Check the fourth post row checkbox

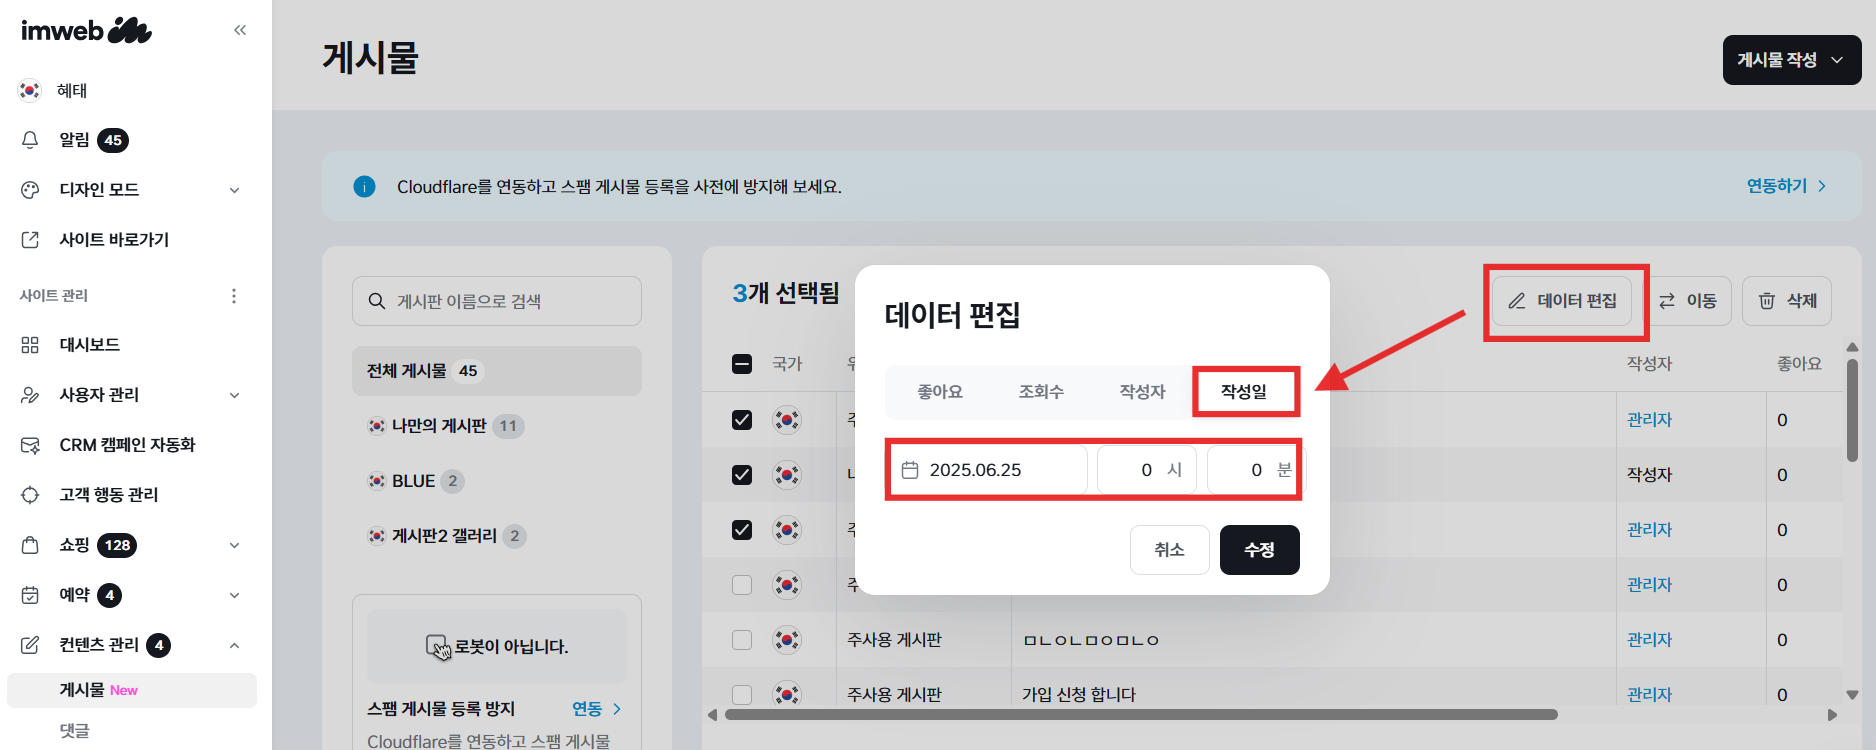click(742, 585)
